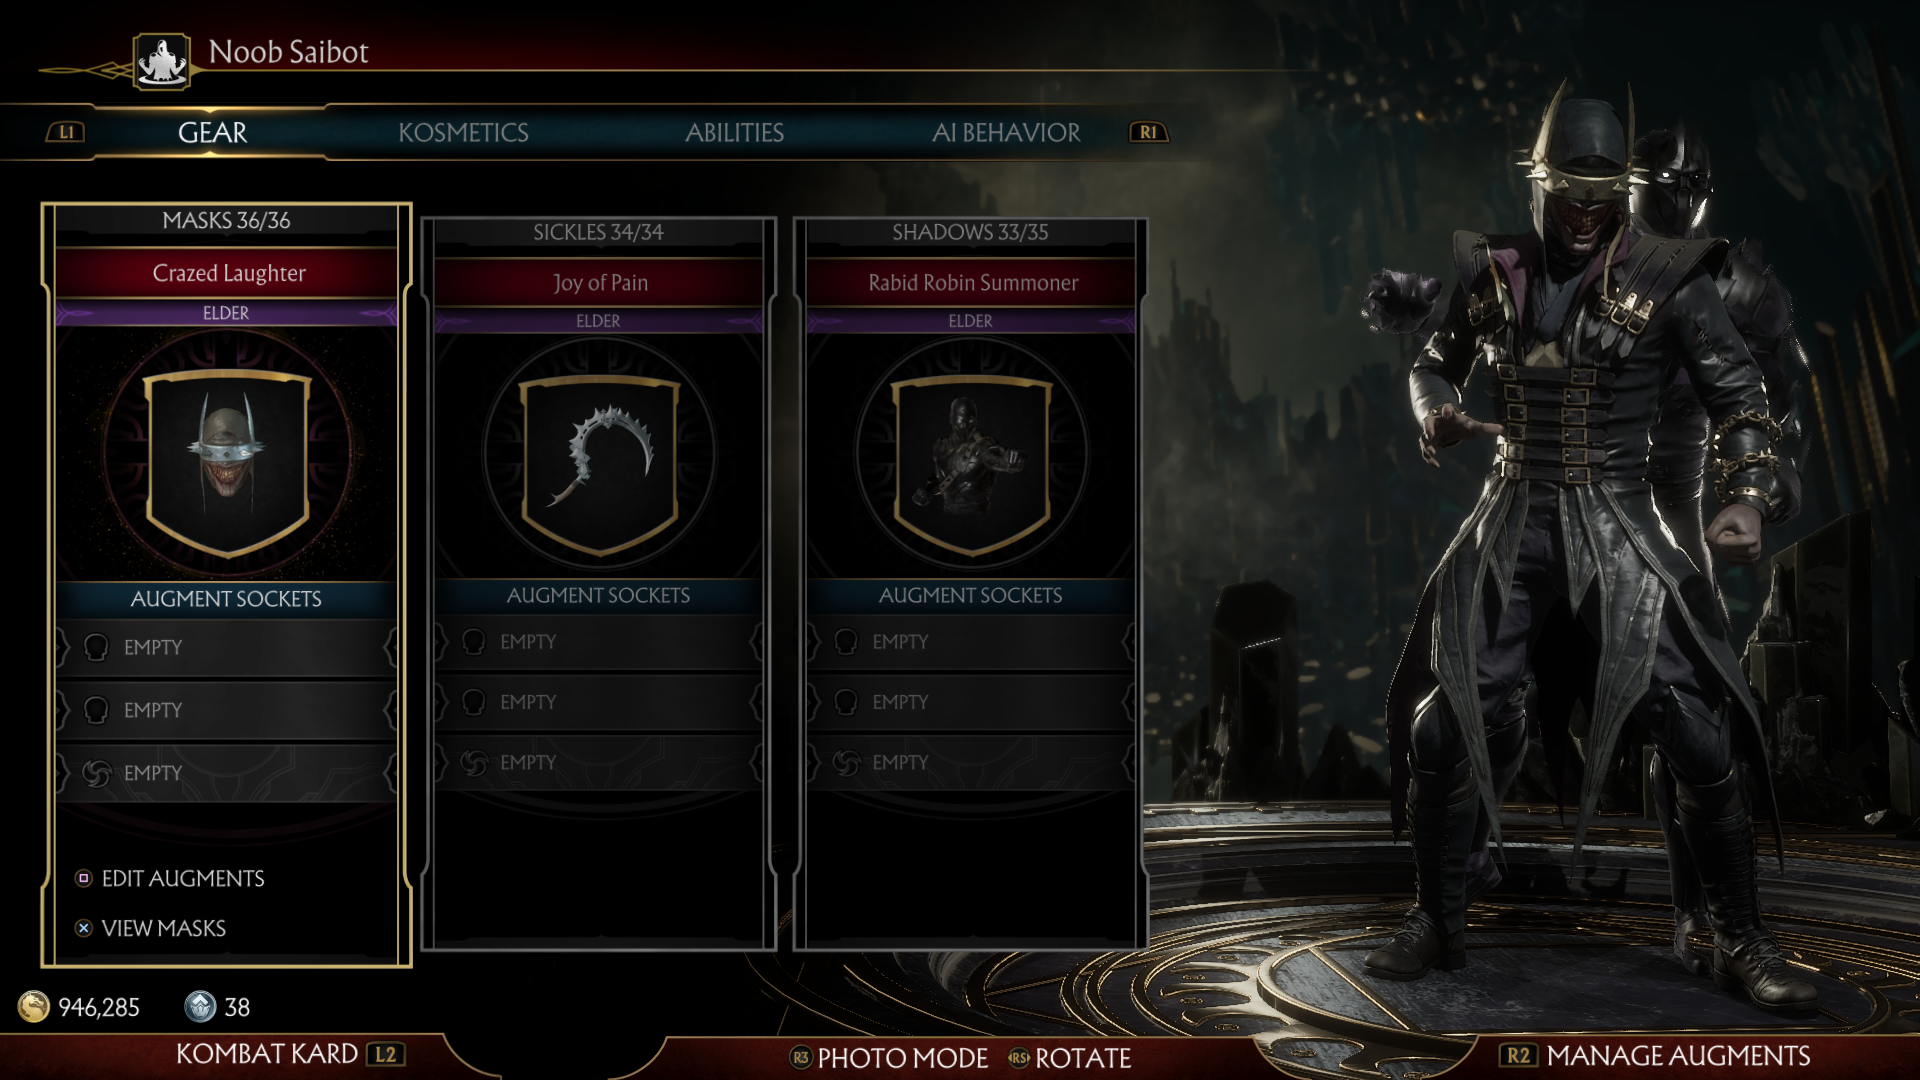The width and height of the screenshot is (1920, 1080).
Task: Go to the AI Behavior tab
Action: coord(1006,133)
